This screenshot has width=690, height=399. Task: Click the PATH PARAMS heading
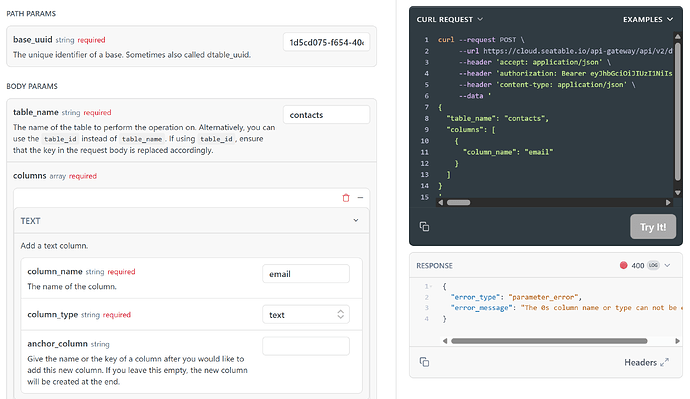pyautogui.click(x=31, y=14)
